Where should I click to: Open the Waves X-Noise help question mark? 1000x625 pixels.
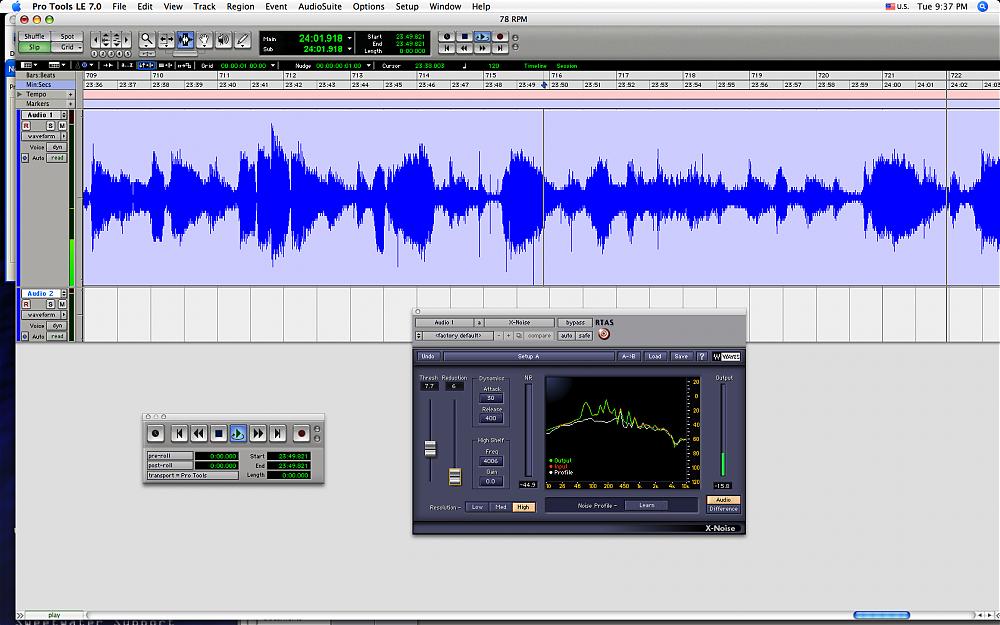702,357
